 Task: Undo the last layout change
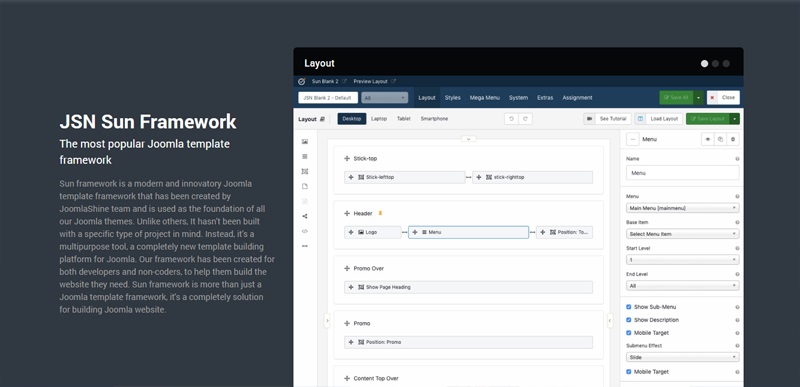pos(511,119)
